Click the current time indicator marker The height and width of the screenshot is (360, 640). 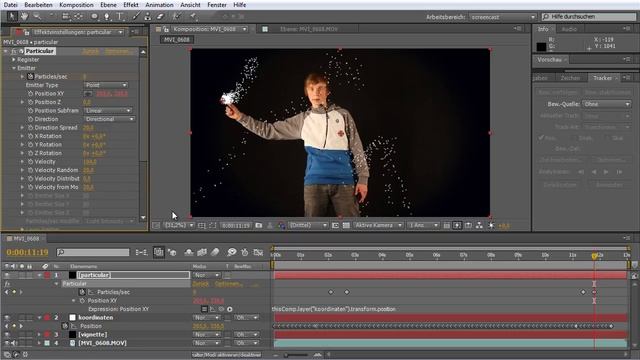(x=594, y=256)
